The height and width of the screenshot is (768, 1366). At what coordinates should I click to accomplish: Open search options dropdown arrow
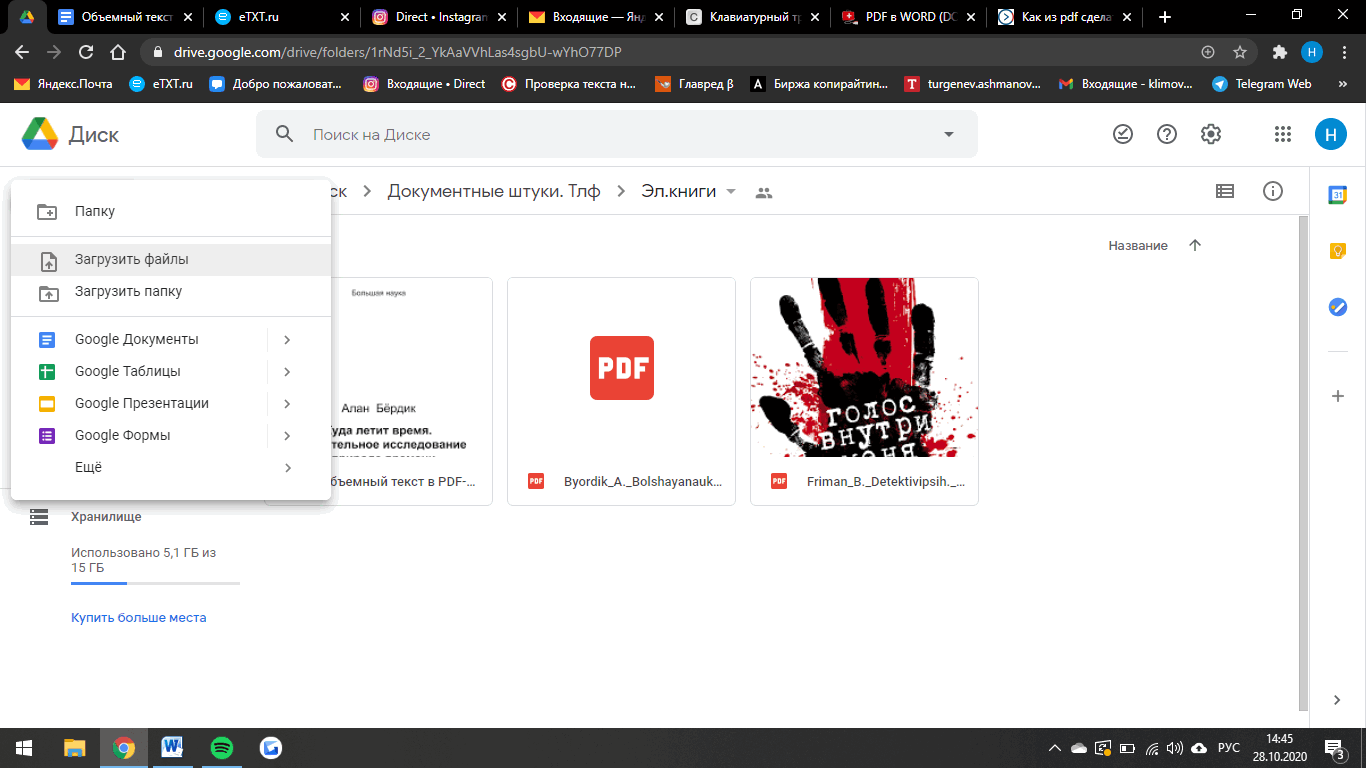(949, 134)
